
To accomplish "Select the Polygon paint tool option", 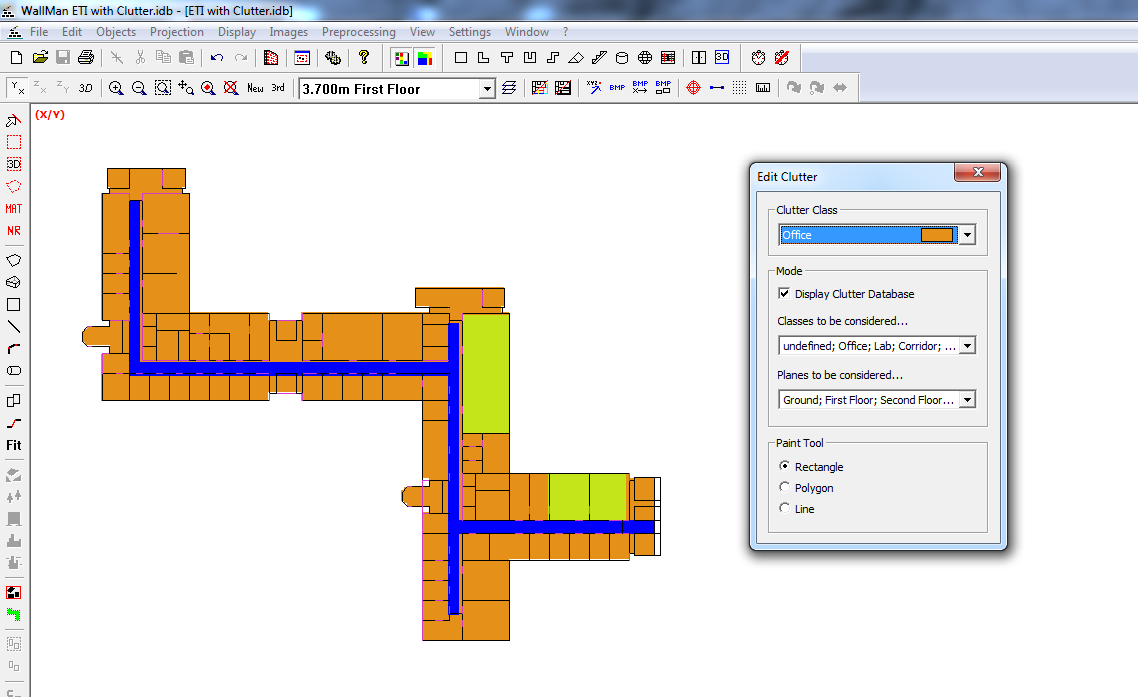I will point(785,488).
